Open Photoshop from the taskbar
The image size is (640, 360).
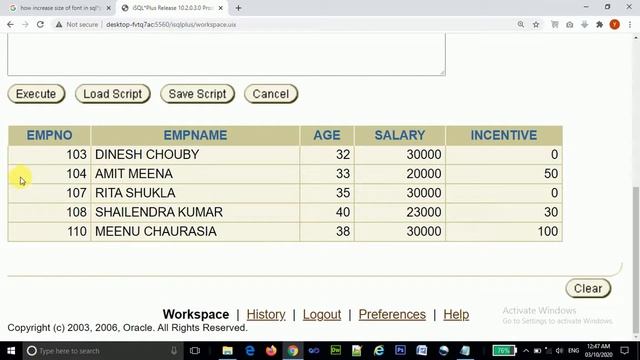(400, 351)
